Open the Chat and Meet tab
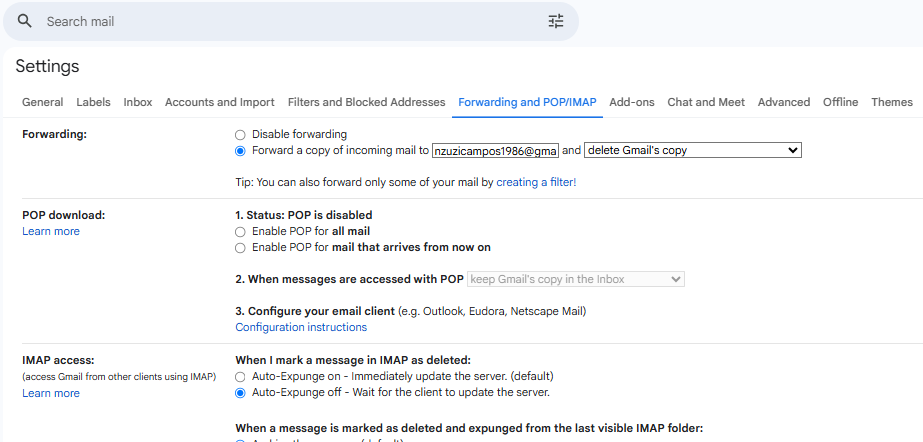 [706, 102]
